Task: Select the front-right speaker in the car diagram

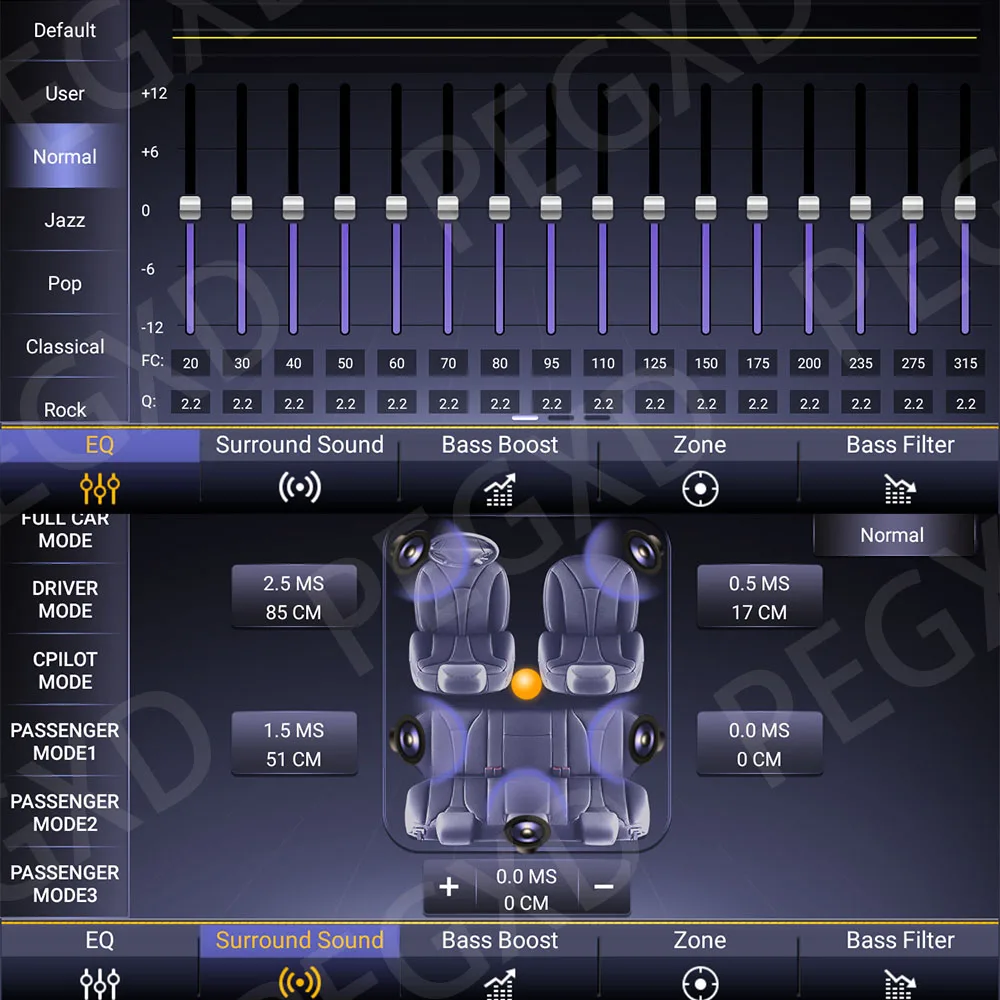Action: pyautogui.click(x=645, y=550)
